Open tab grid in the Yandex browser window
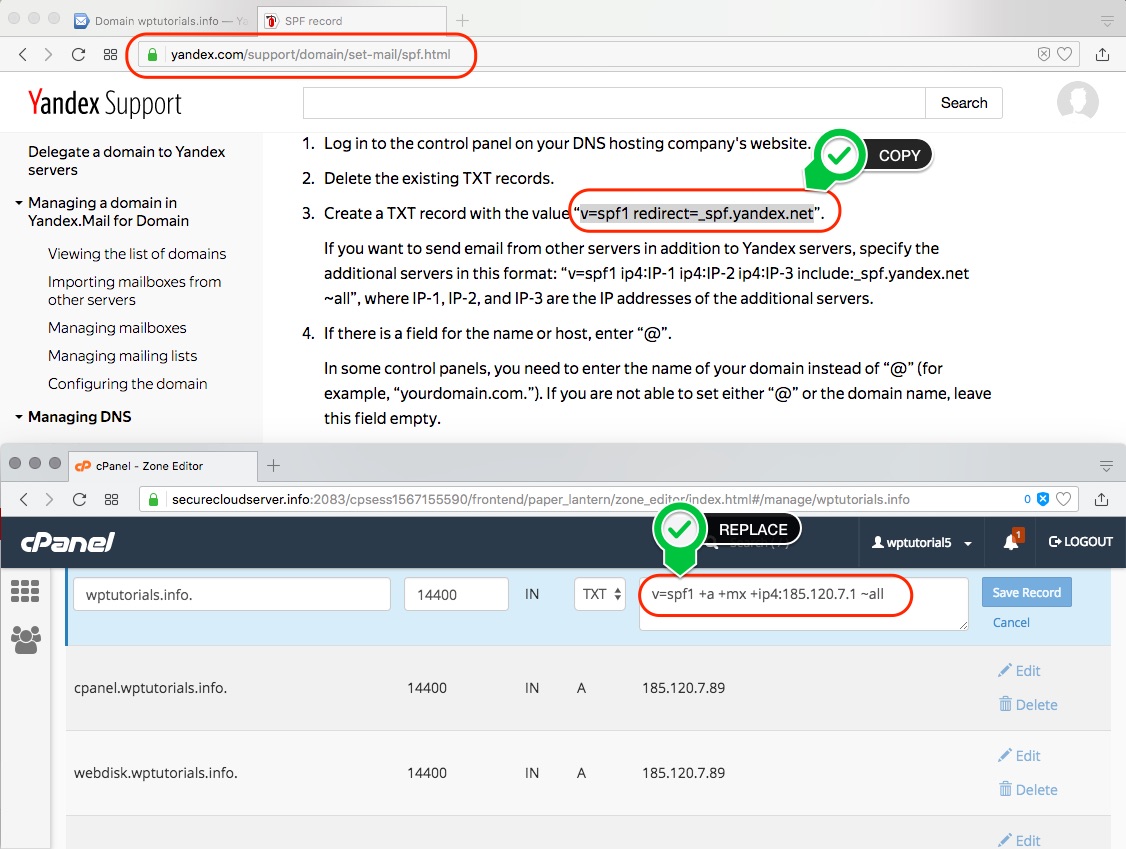This screenshot has height=849, width=1126. pos(111,55)
